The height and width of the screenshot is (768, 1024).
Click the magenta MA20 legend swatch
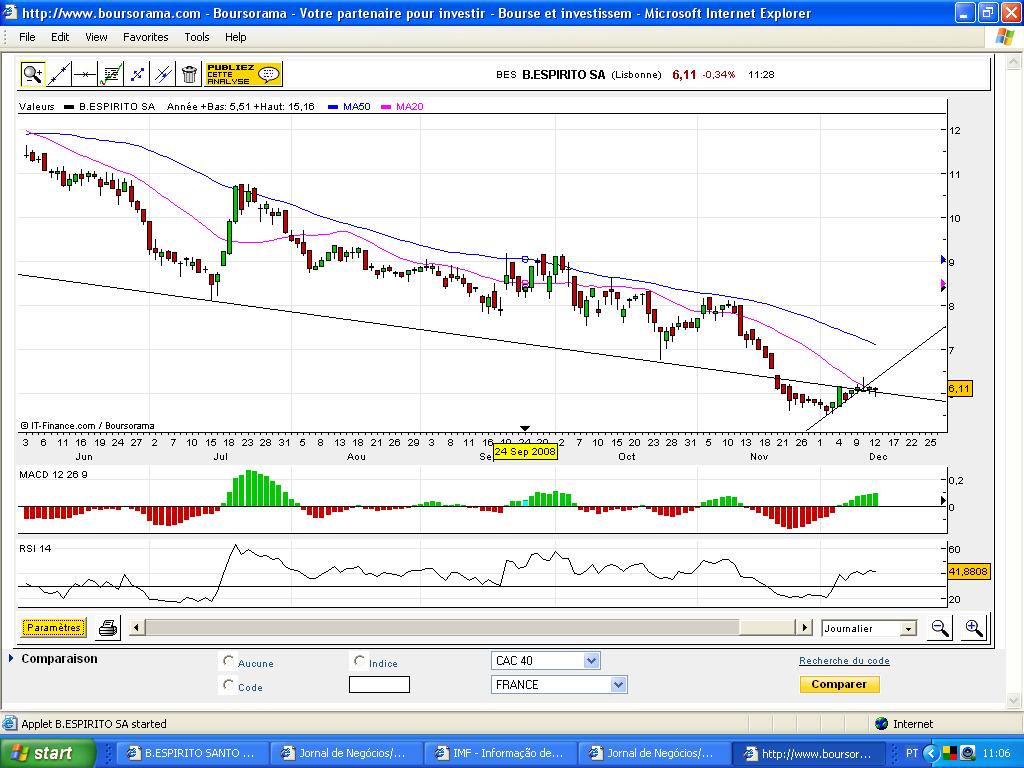point(385,107)
